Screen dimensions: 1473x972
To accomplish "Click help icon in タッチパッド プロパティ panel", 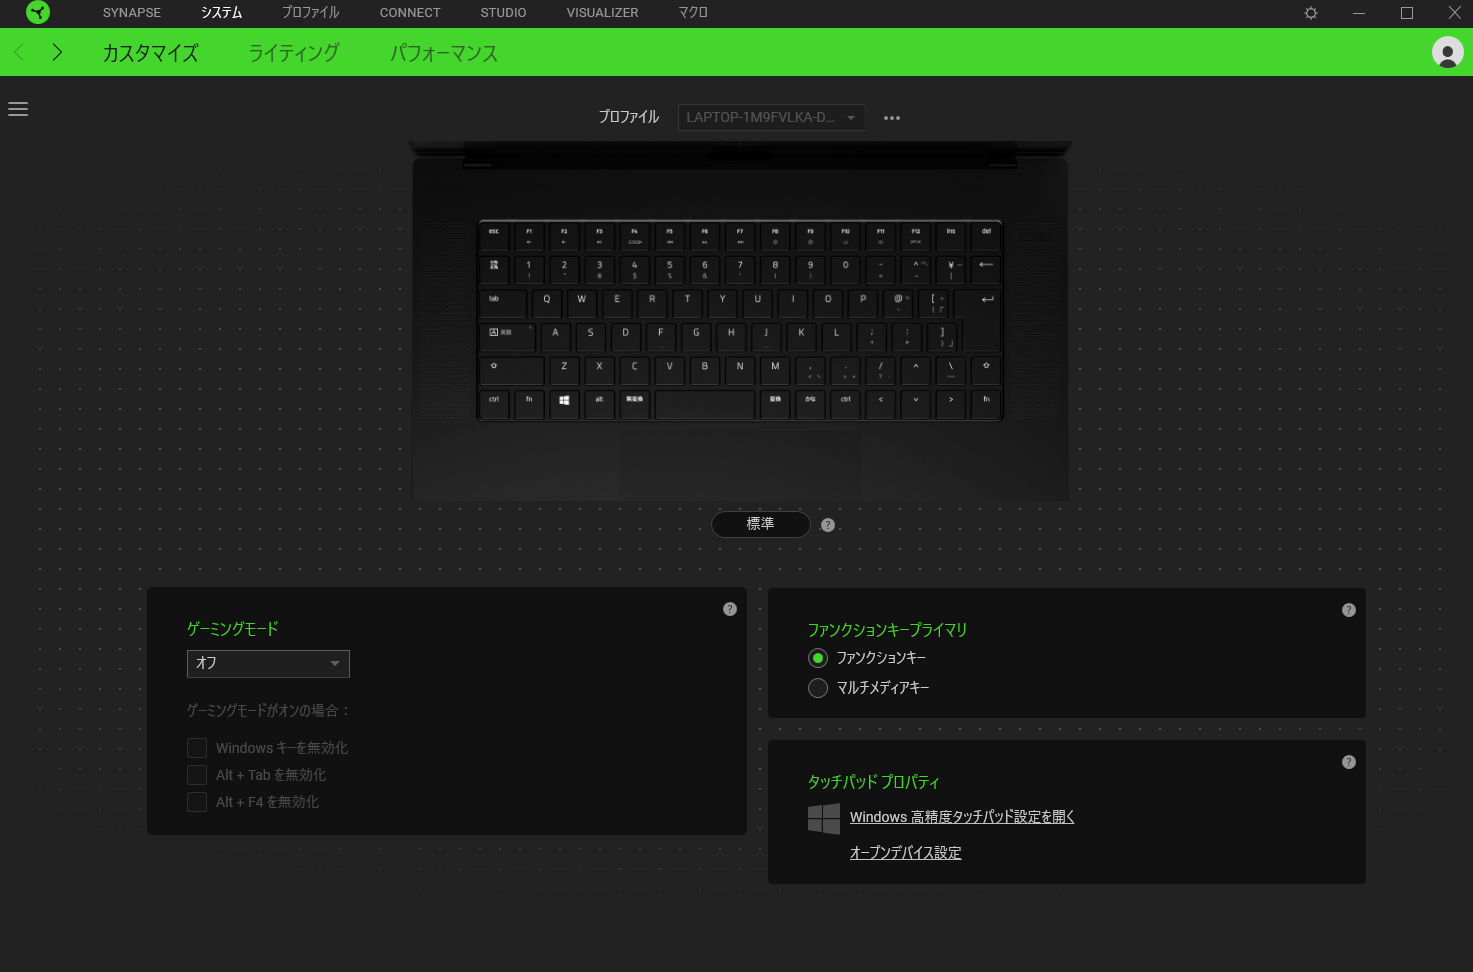I will click(x=1349, y=762).
